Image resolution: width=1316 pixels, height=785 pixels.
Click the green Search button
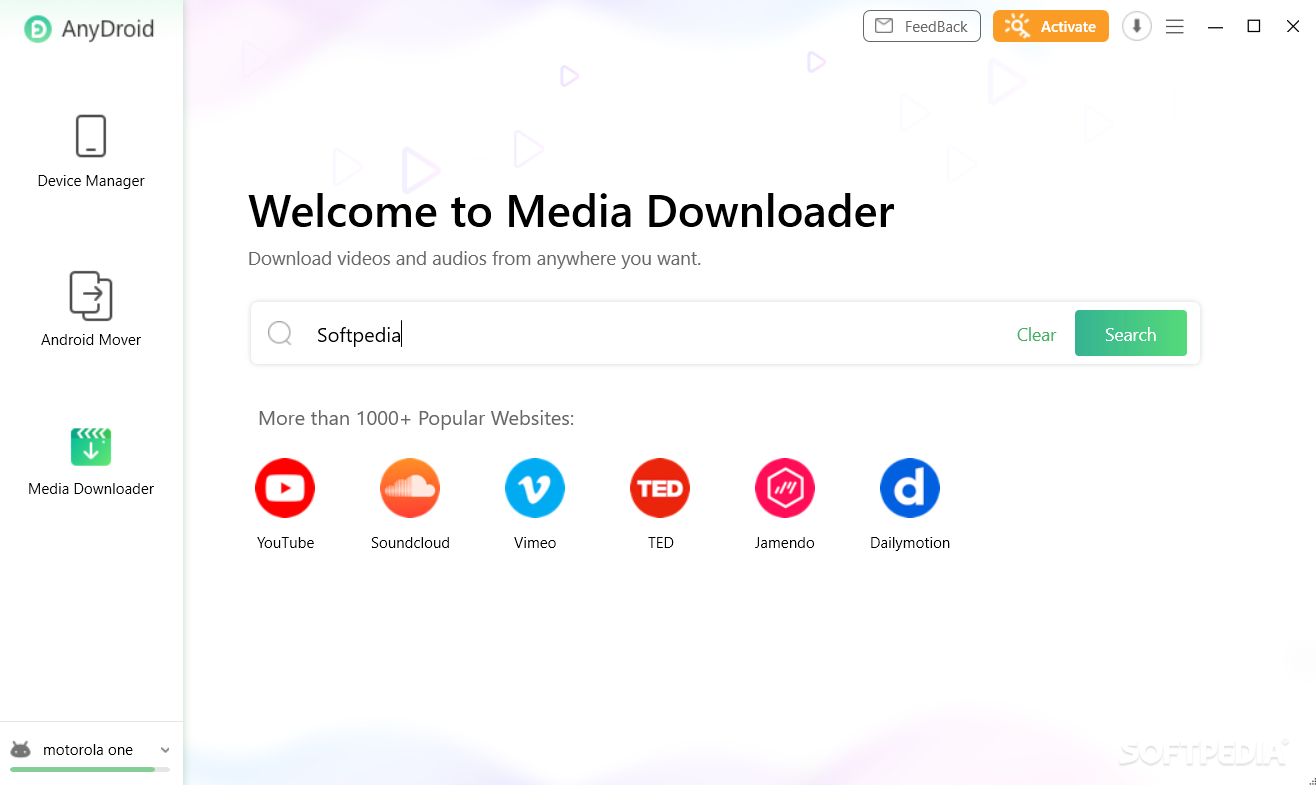tap(1131, 333)
